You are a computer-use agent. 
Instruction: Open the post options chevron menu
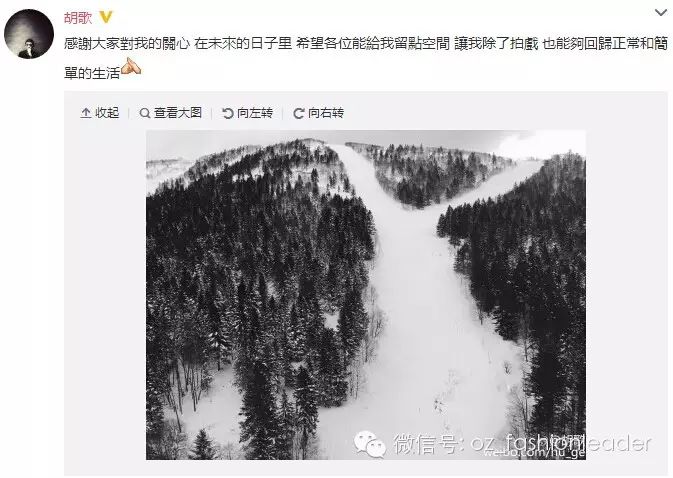click(x=661, y=13)
